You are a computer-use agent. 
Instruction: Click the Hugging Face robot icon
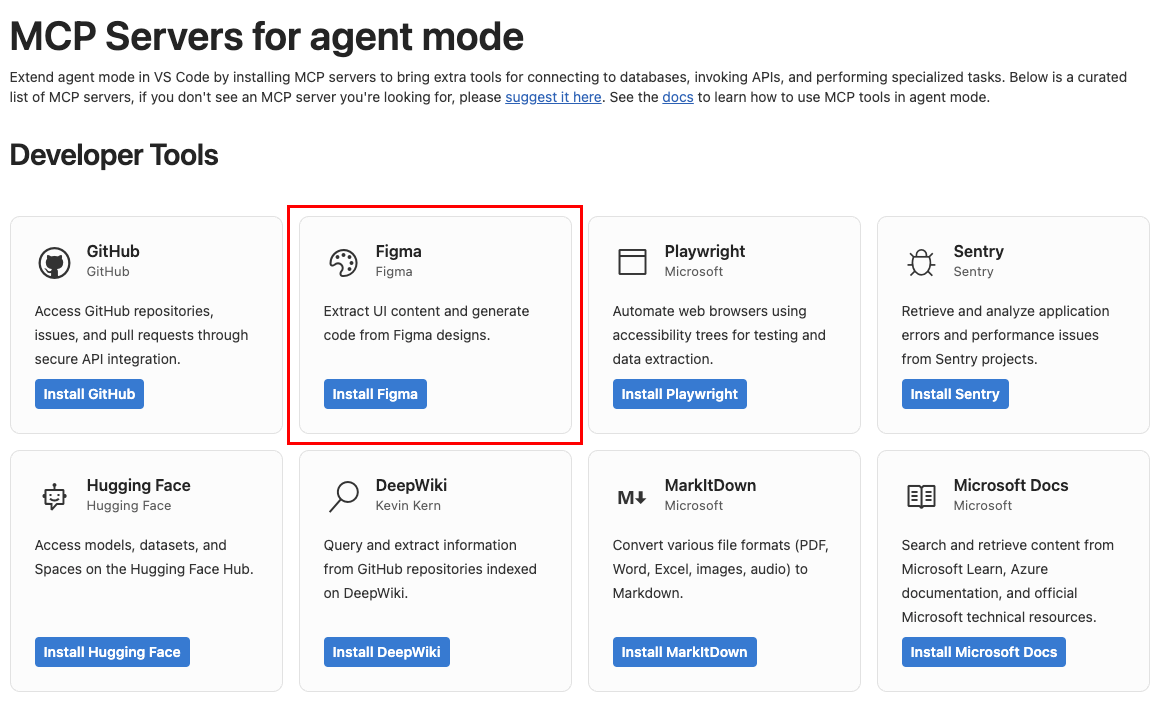click(x=54, y=496)
